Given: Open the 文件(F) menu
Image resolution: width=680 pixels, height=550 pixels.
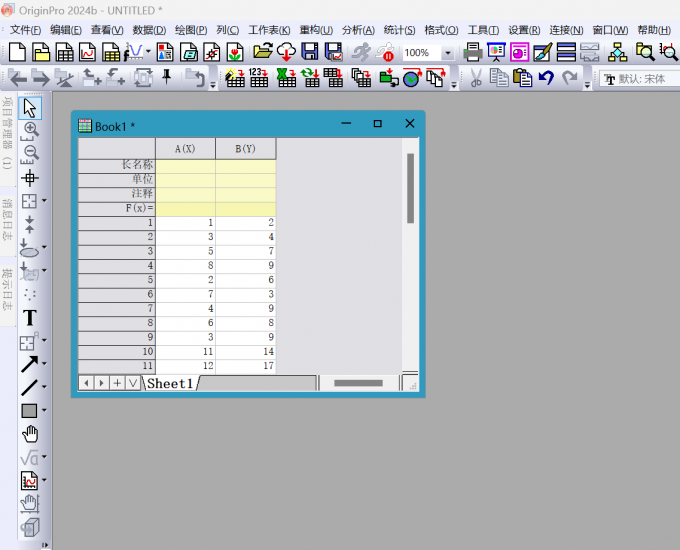Looking at the screenshot, I should (26, 30).
